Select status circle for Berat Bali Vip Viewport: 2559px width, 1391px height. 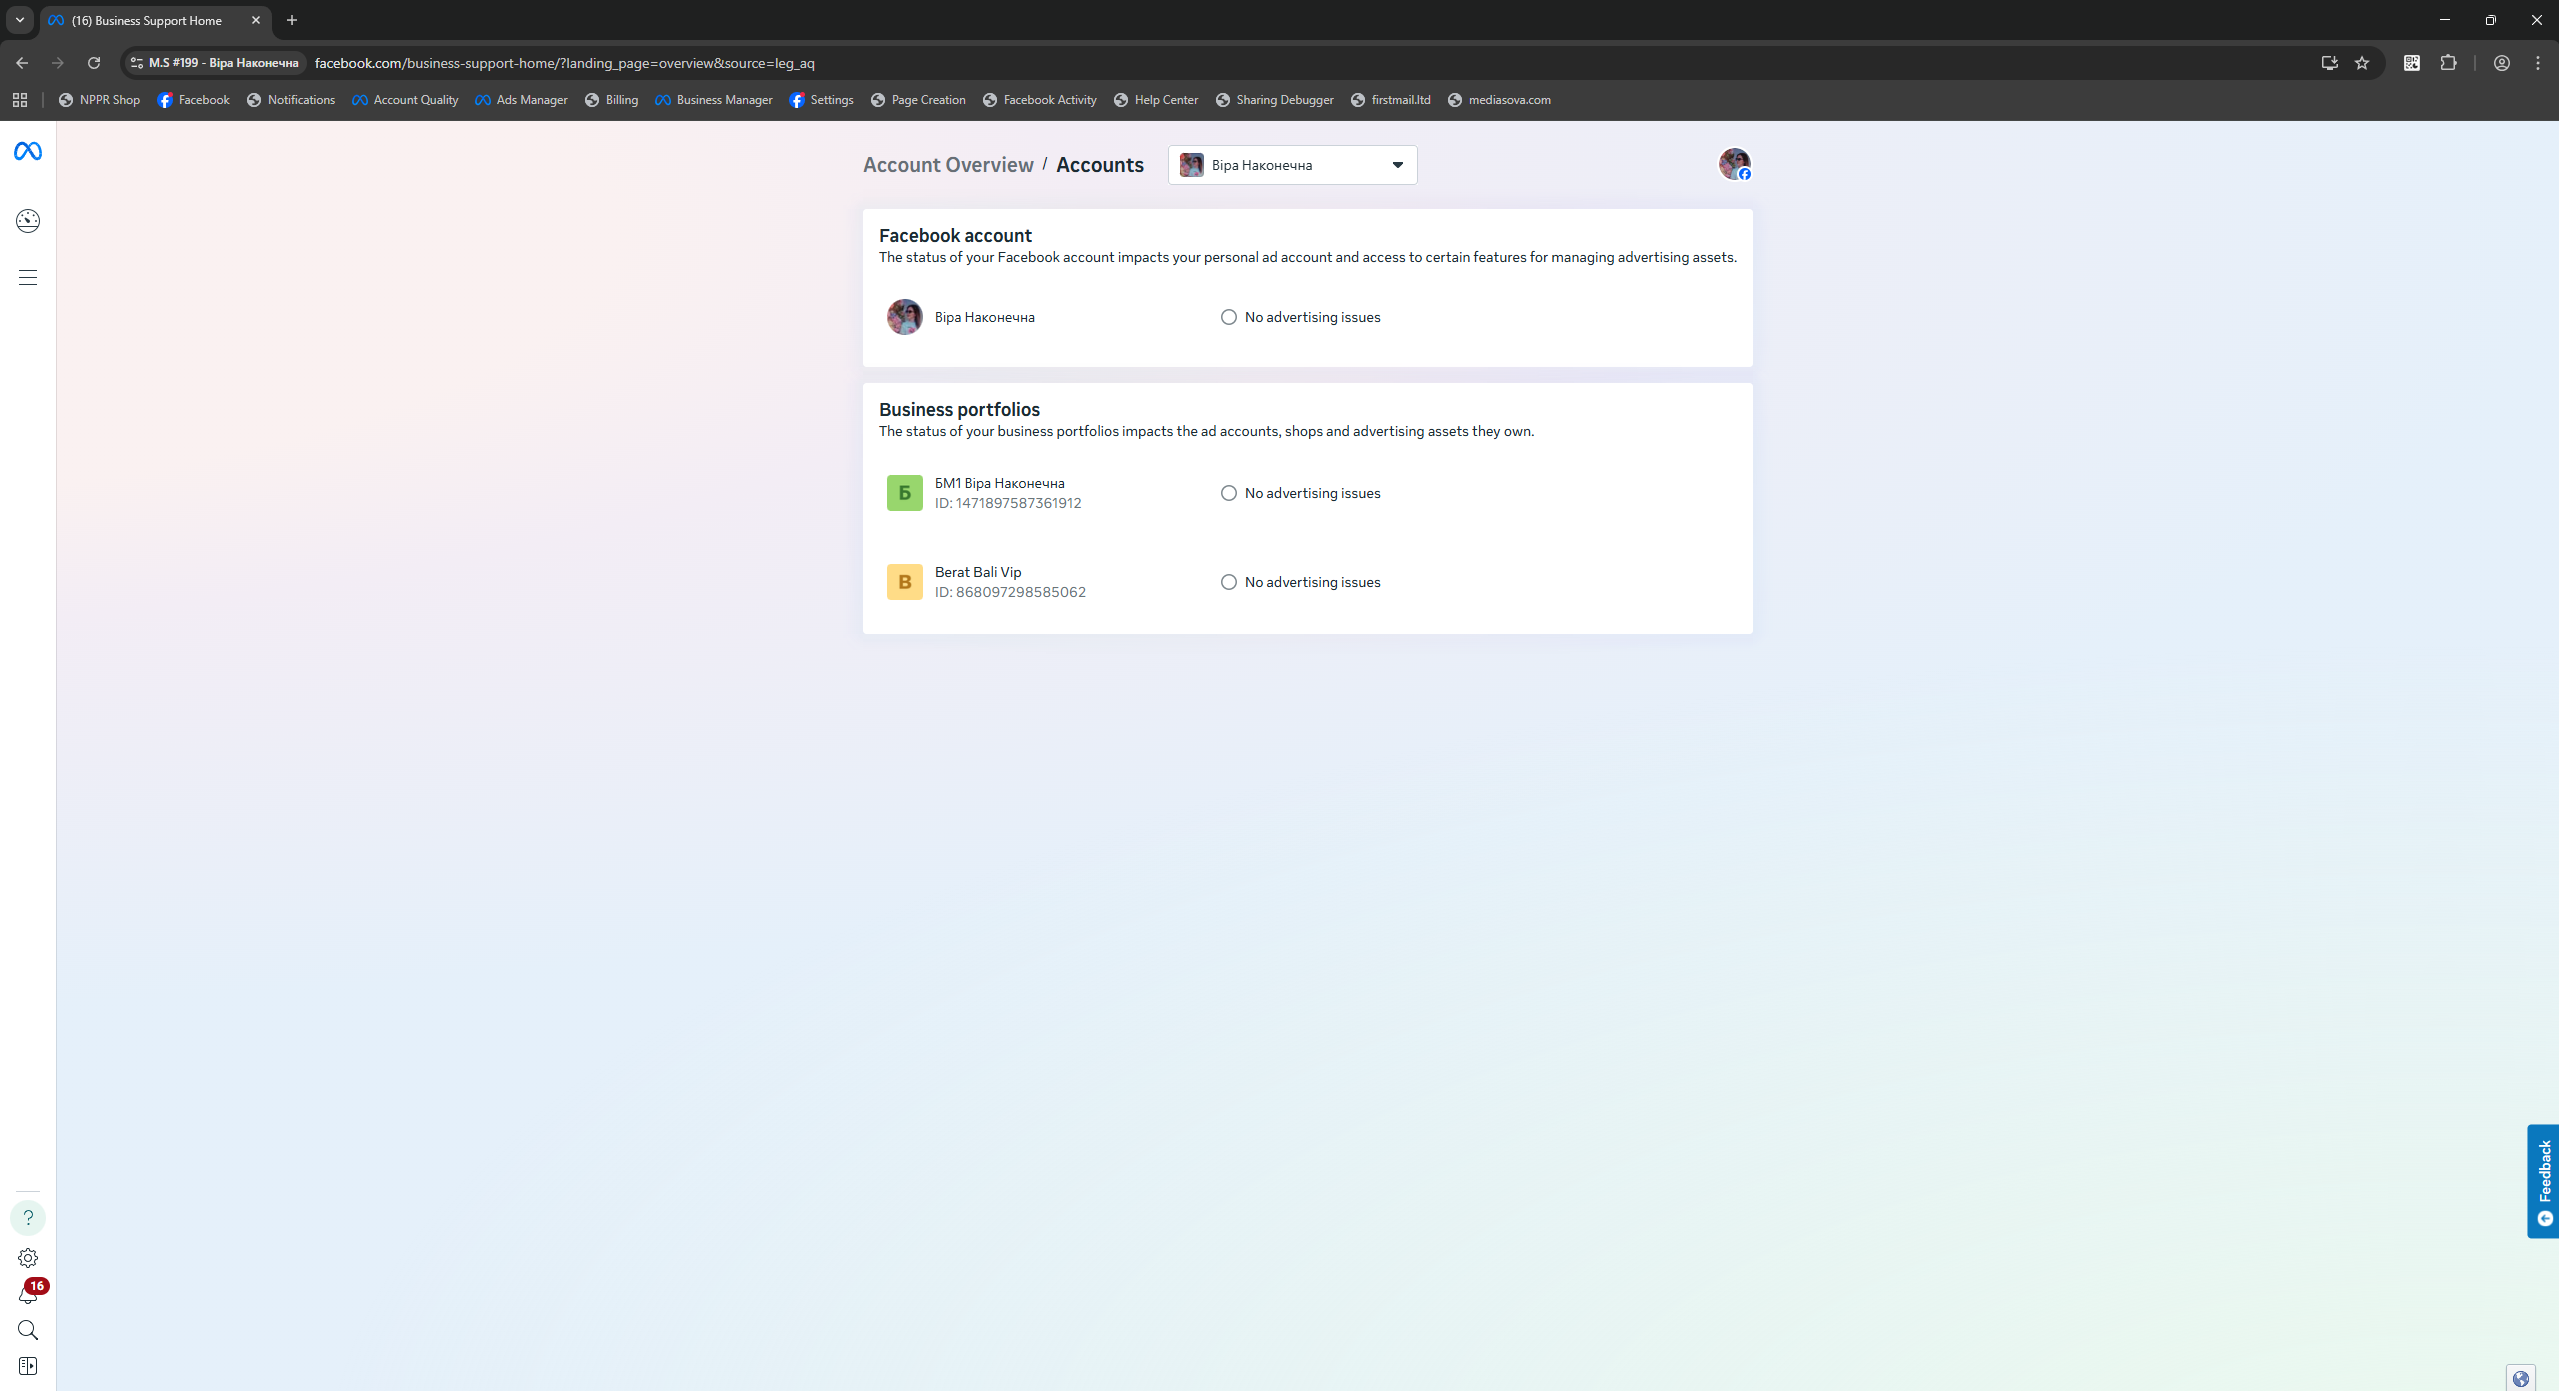(x=1228, y=582)
